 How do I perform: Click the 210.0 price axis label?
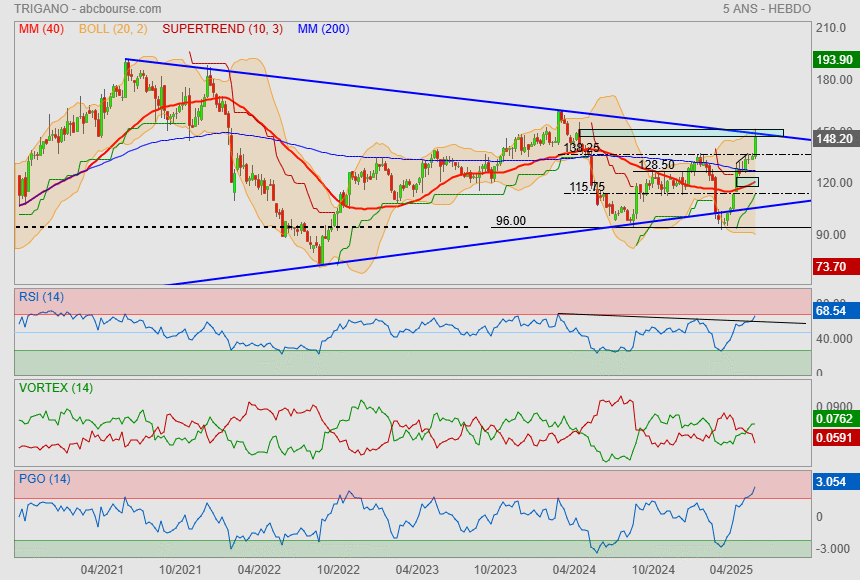pyautogui.click(x=831, y=28)
